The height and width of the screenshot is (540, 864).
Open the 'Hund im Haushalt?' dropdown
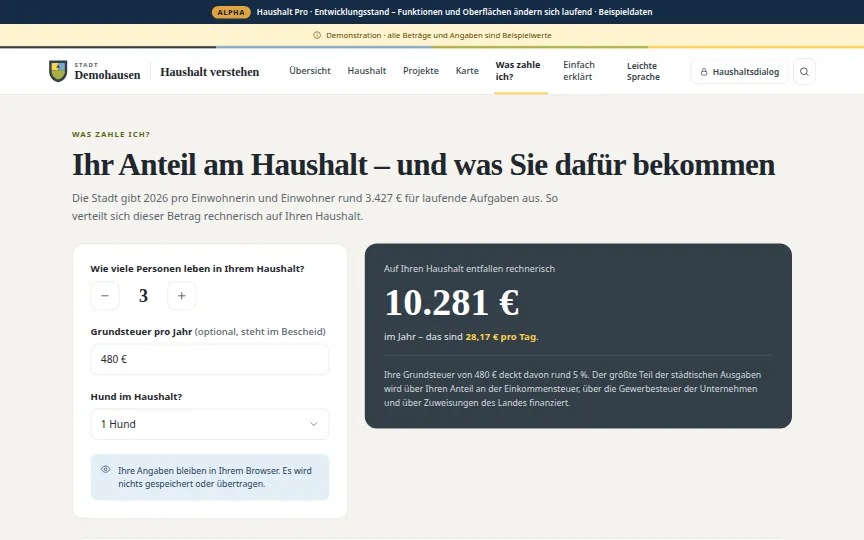209,424
